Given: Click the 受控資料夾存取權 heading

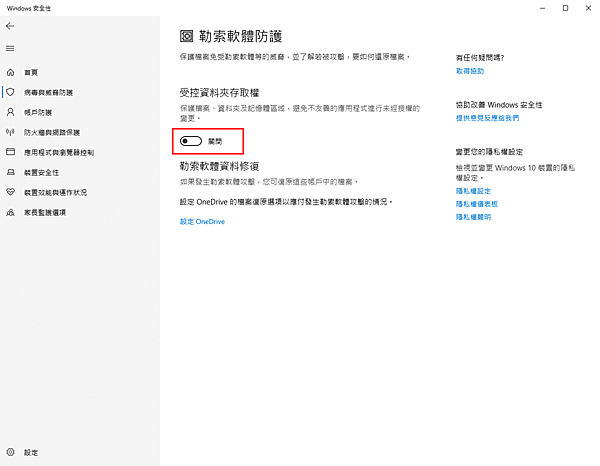Looking at the screenshot, I should [x=220, y=93].
